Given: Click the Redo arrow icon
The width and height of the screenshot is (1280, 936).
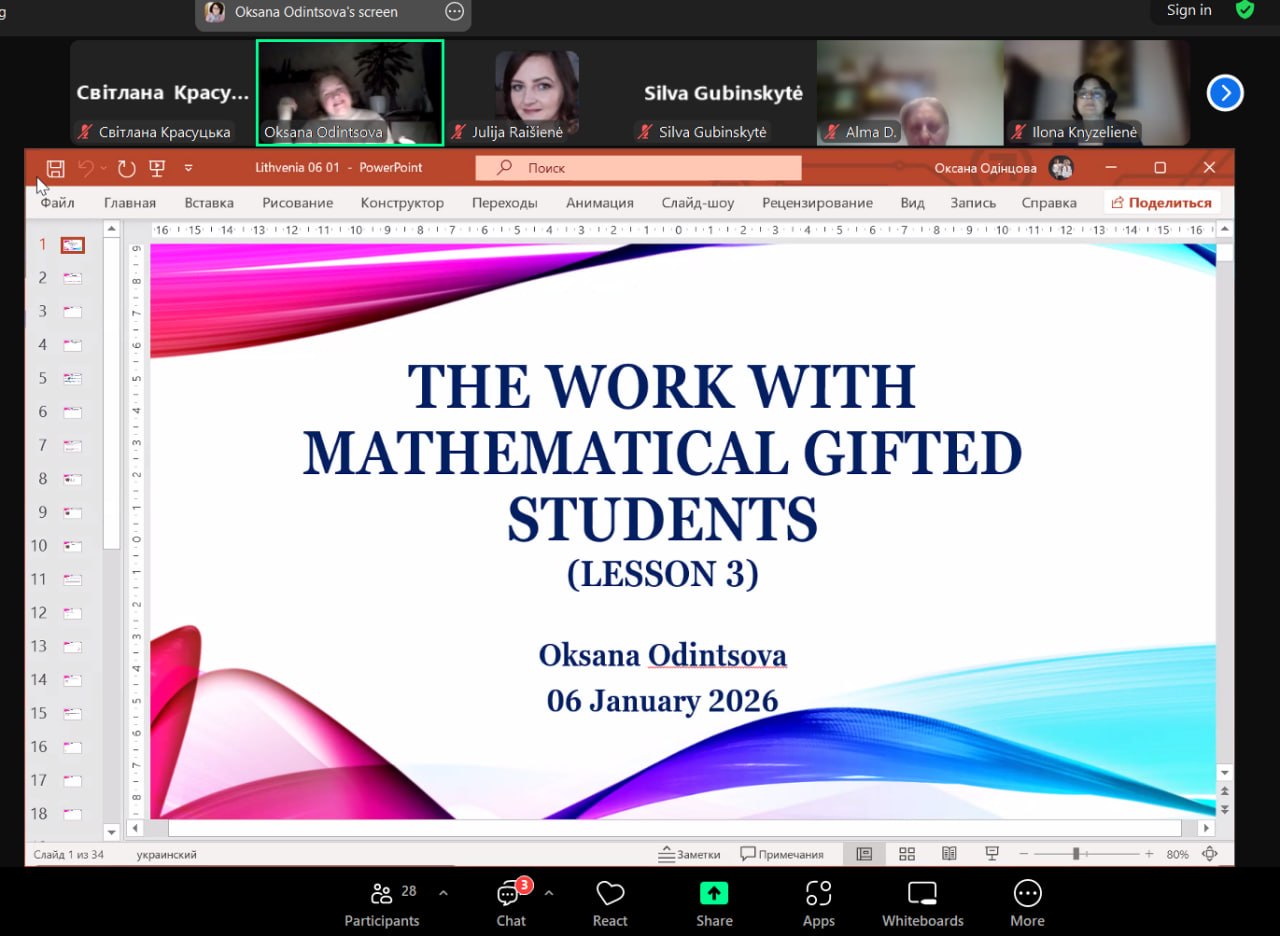Looking at the screenshot, I should 126,168.
